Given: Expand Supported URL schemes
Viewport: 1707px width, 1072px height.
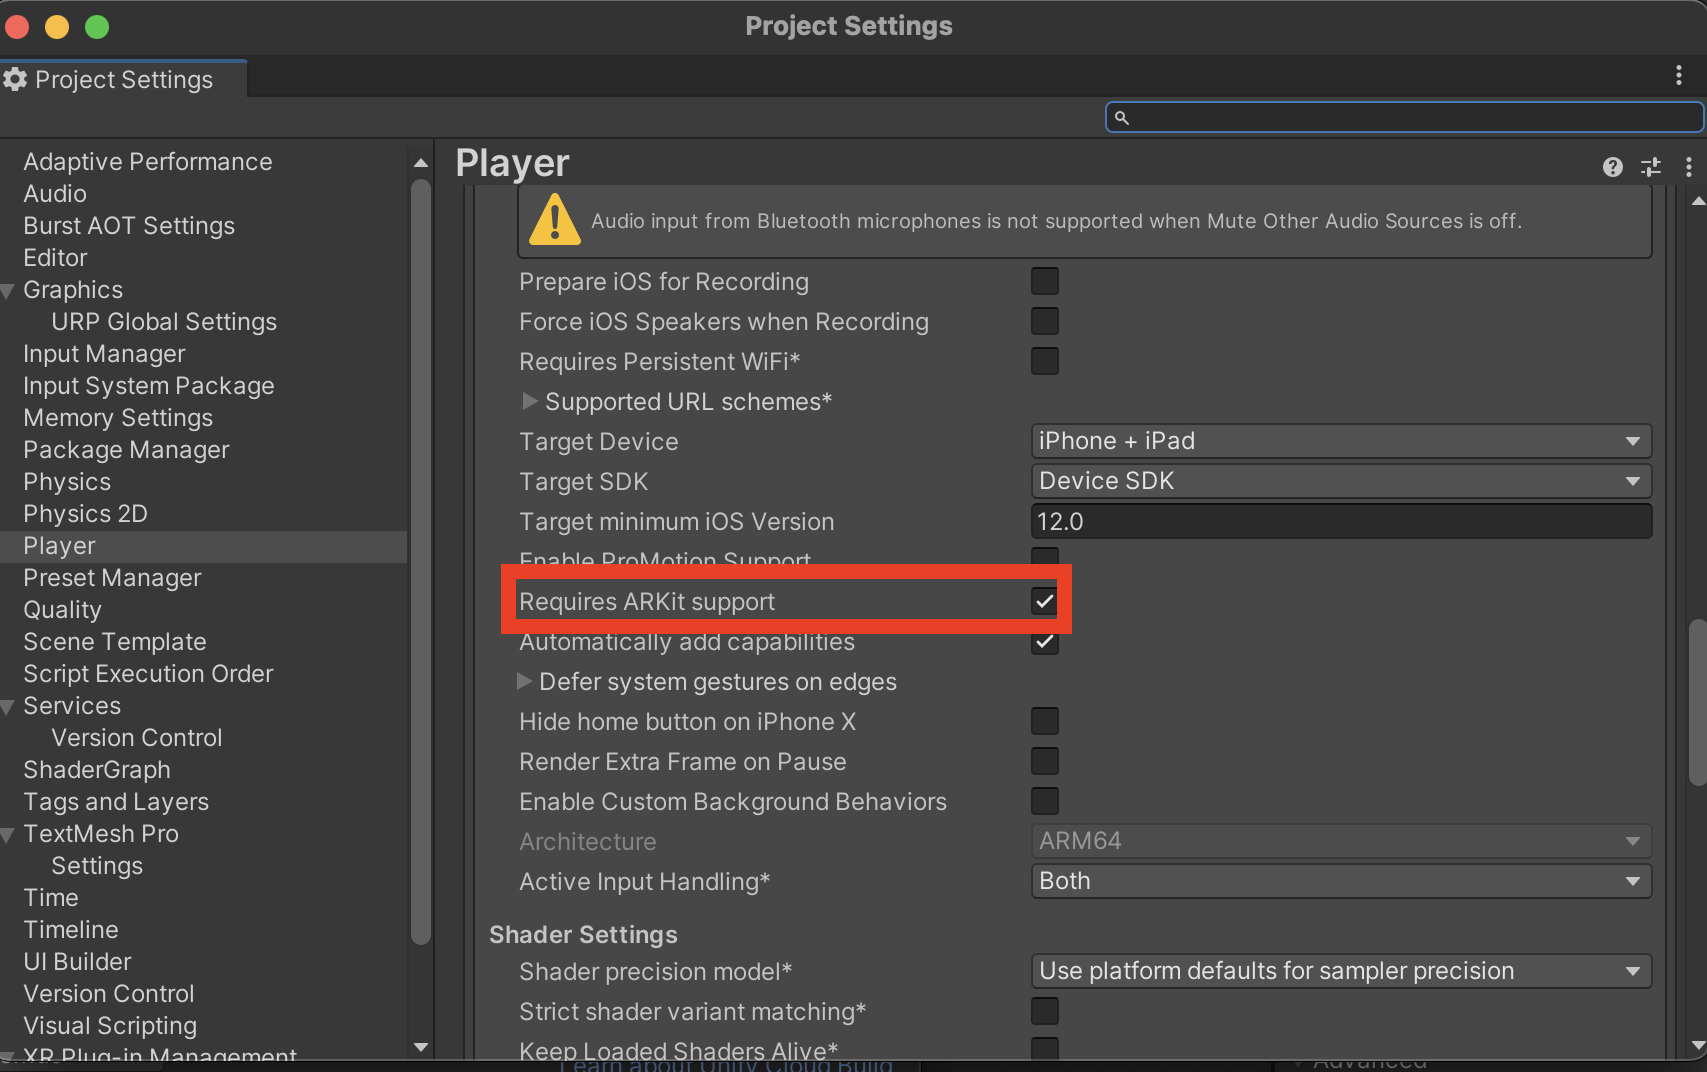Looking at the screenshot, I should tap(530, 401).
